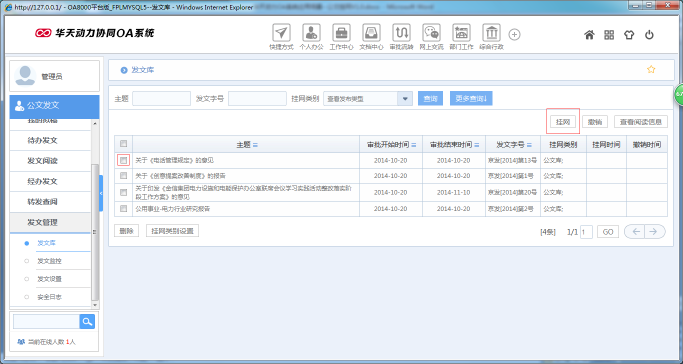Open the 工作中心 briefcase icon

pyautogui.click(x=341, y=33)
